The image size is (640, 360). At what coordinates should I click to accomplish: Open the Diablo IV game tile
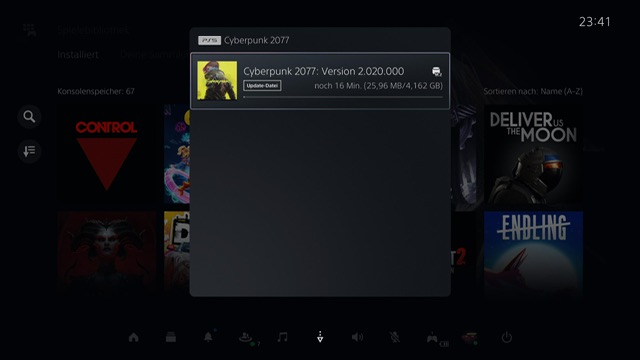click(x=107, y=253)
